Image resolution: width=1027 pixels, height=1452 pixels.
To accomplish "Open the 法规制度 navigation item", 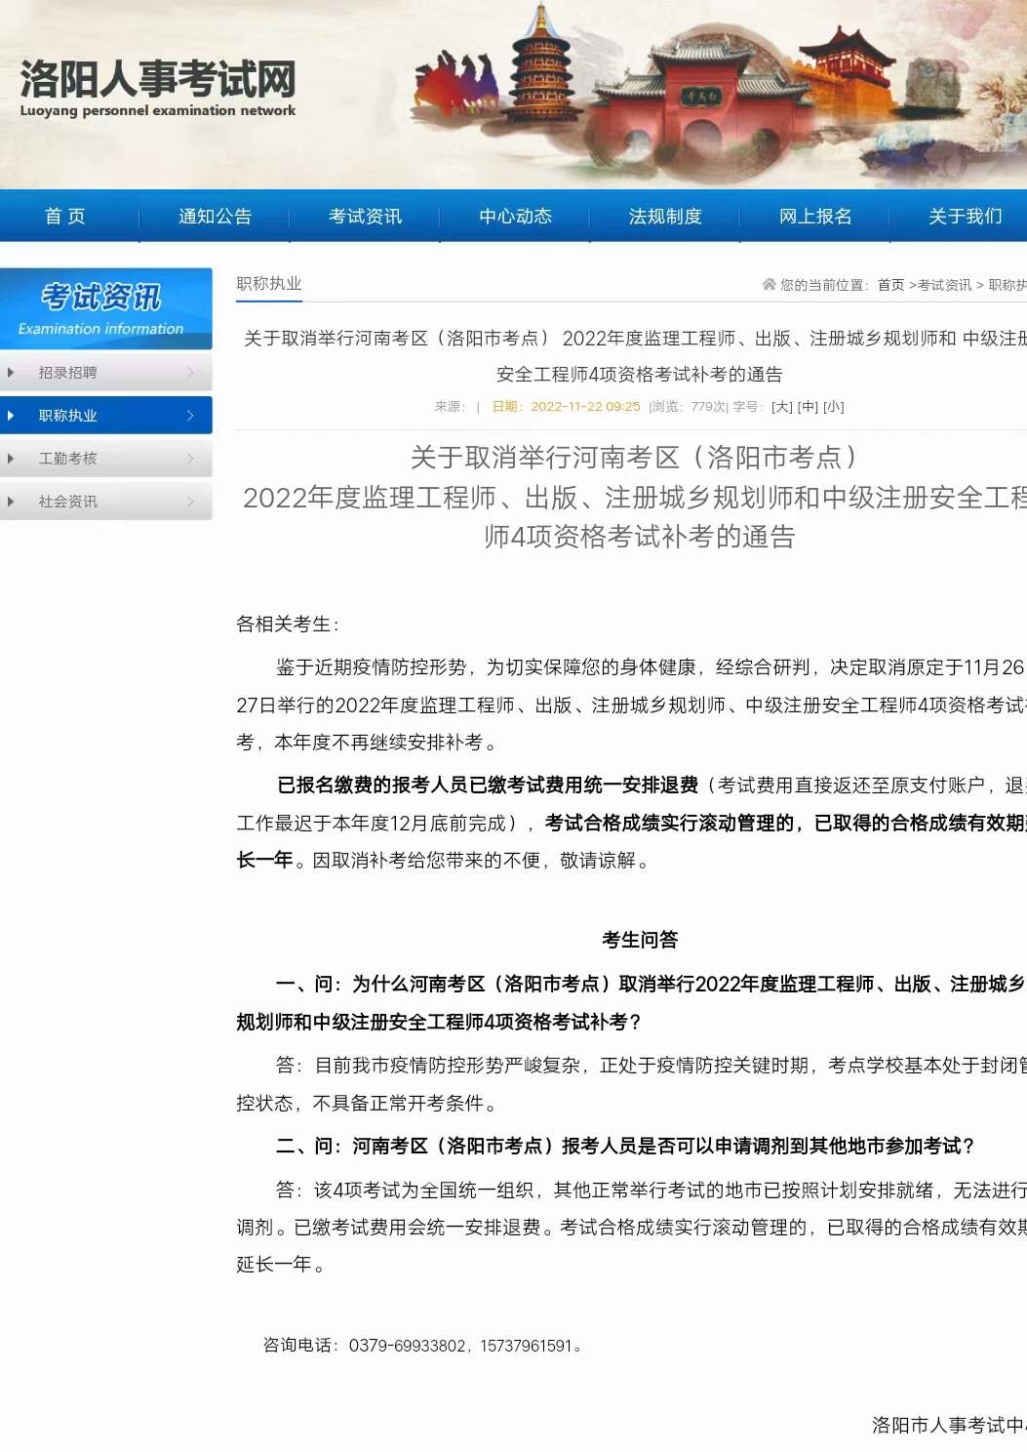I will click(x=665, y=216).
